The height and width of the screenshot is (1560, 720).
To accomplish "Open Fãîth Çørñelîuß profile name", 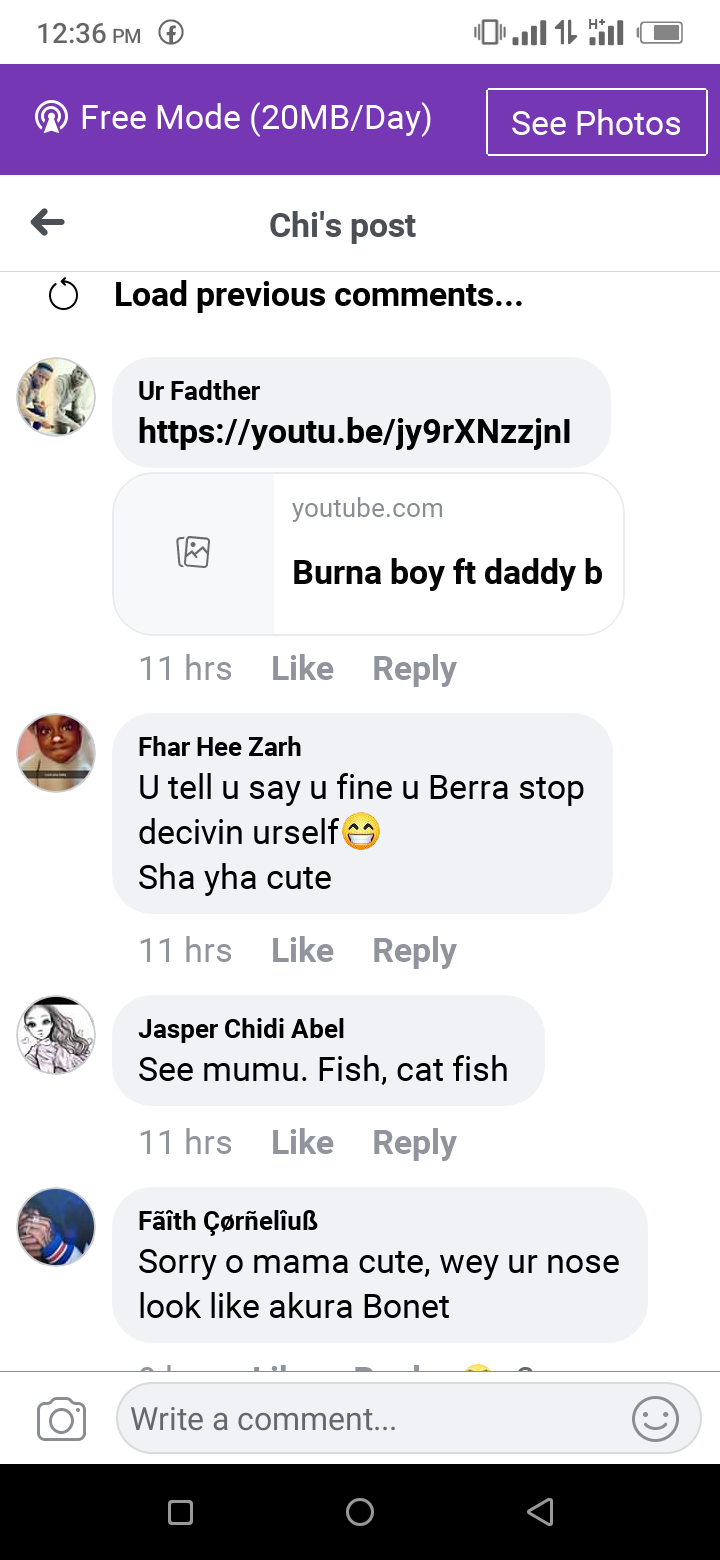I will [227, 1220].
